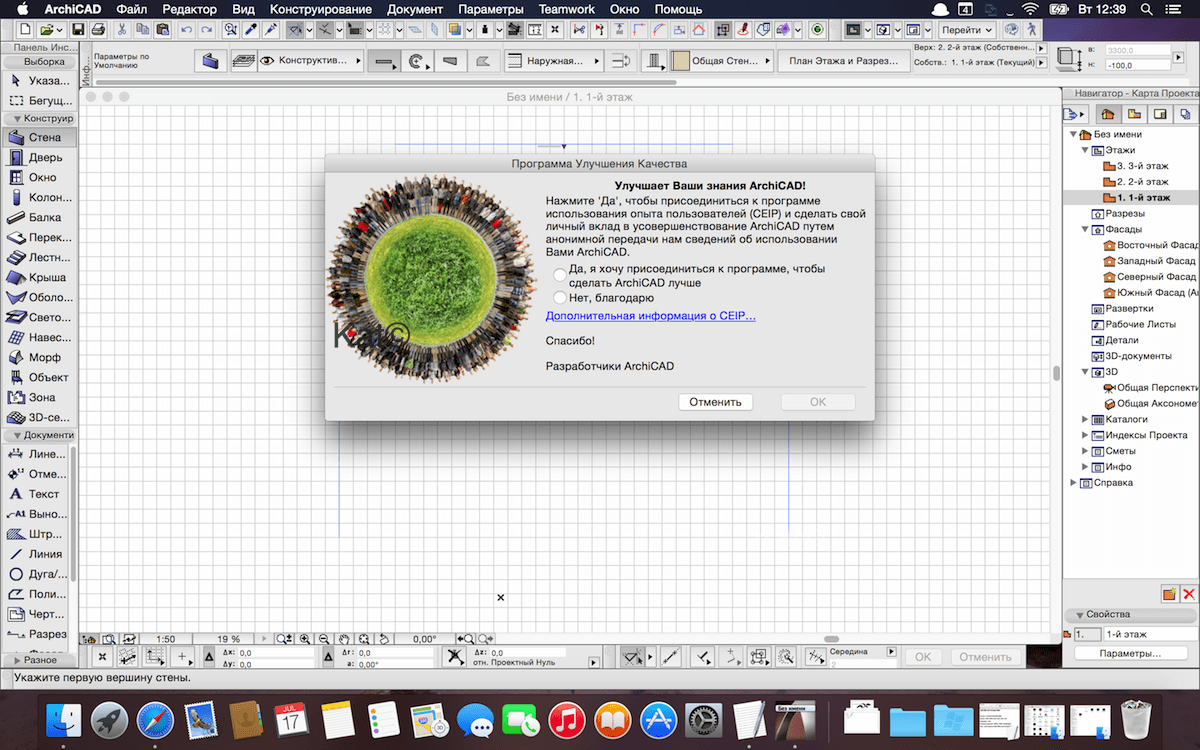This screenshot has width=1200, height=750.
Task: Open the Редактор menu
Action: click(189, 9)
